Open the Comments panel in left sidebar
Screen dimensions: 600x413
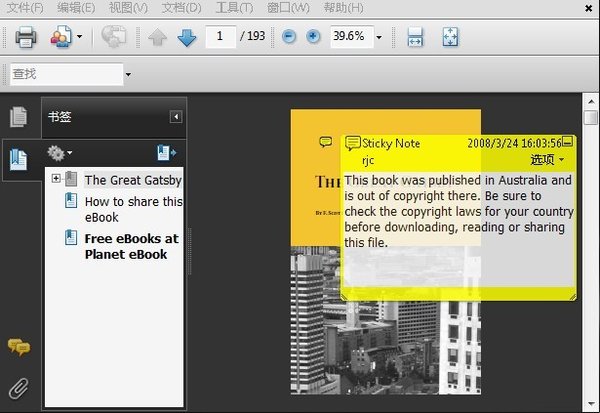click(x=18, y=347)
